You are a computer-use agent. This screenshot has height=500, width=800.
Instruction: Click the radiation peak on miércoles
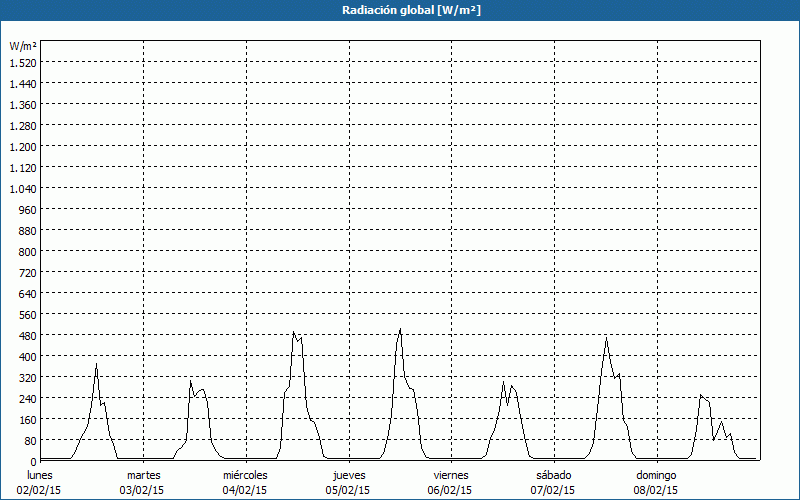pyautogui.click(x=293, y=333)
